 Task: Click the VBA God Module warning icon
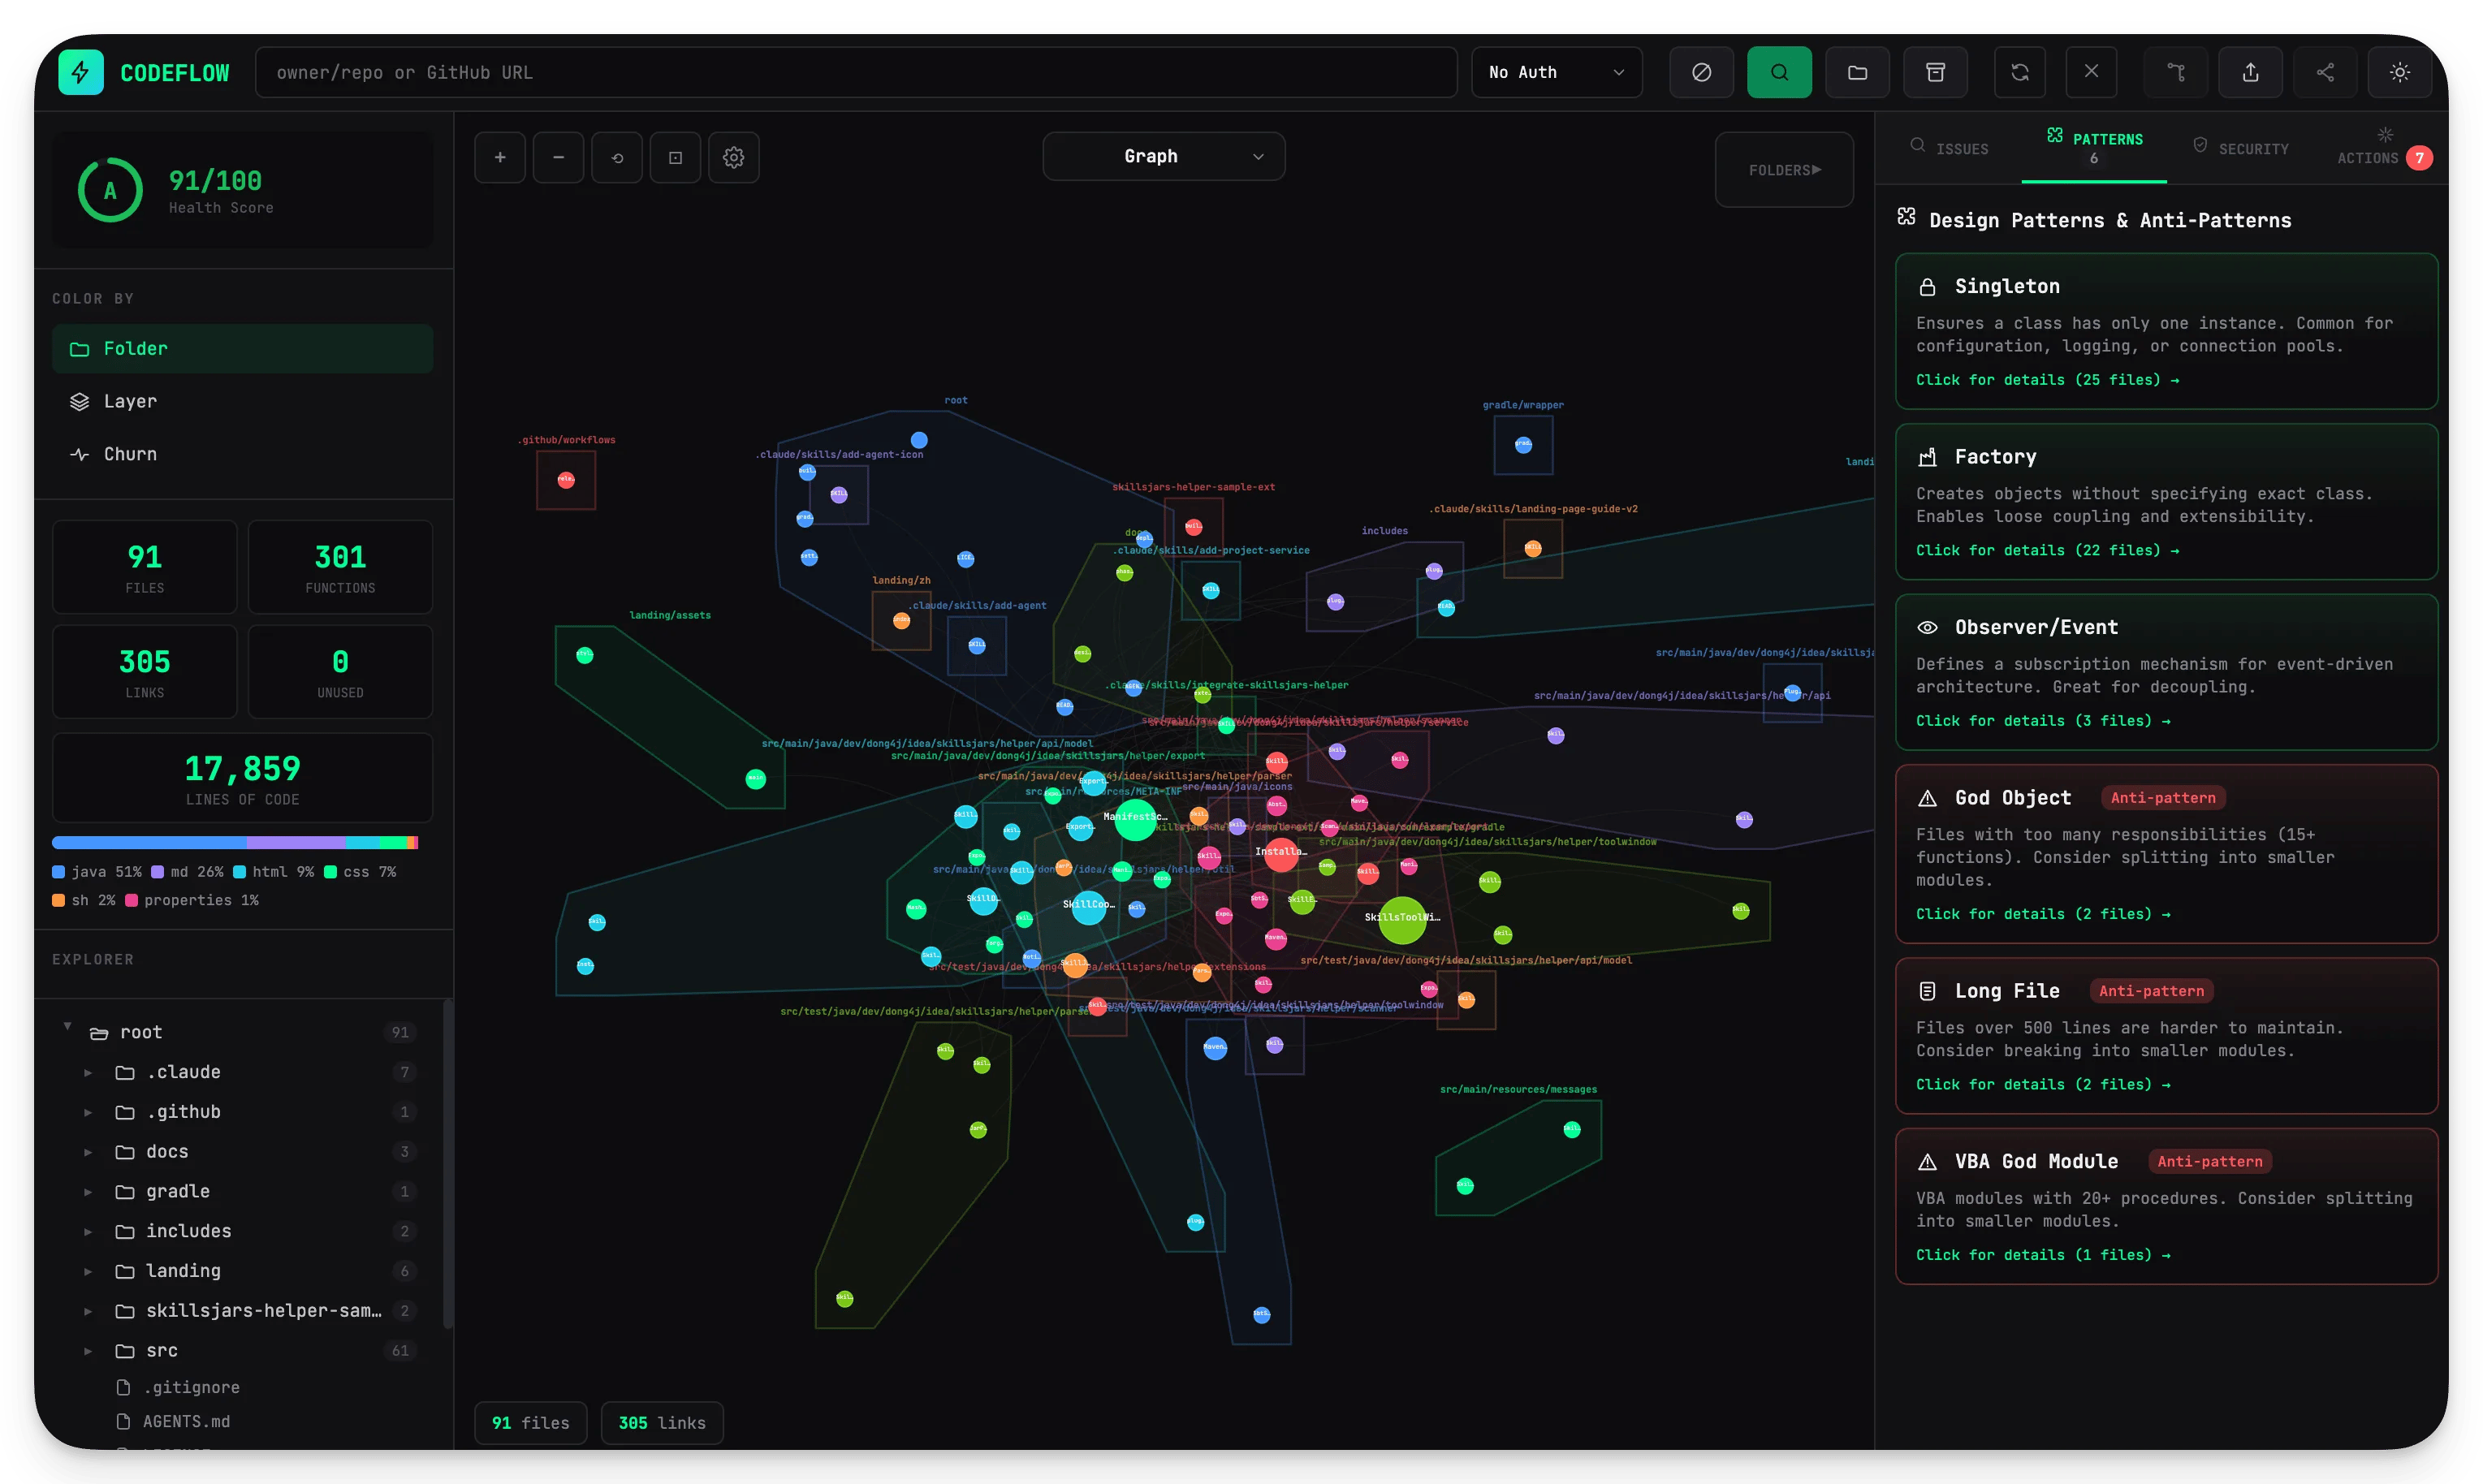(x=1927, y=1162)
